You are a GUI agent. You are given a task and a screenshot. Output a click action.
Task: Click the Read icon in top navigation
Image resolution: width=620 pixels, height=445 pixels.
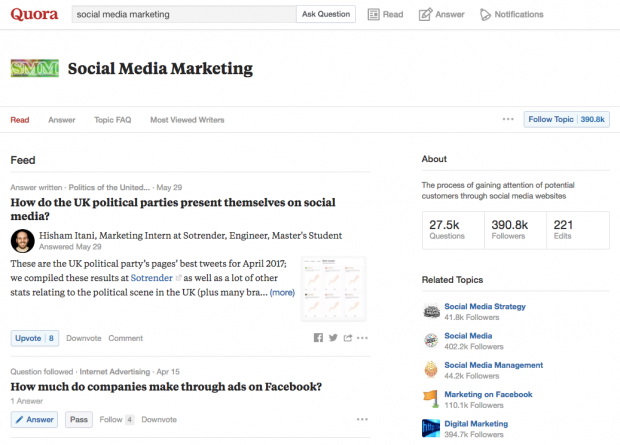373,15
